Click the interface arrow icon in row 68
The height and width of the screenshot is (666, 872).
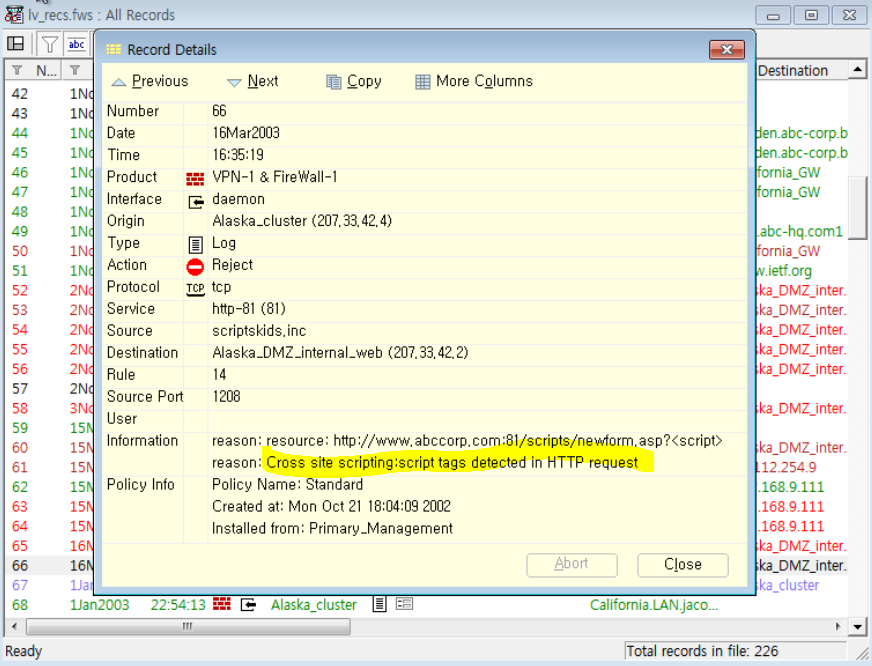click(x=248, y=604)
